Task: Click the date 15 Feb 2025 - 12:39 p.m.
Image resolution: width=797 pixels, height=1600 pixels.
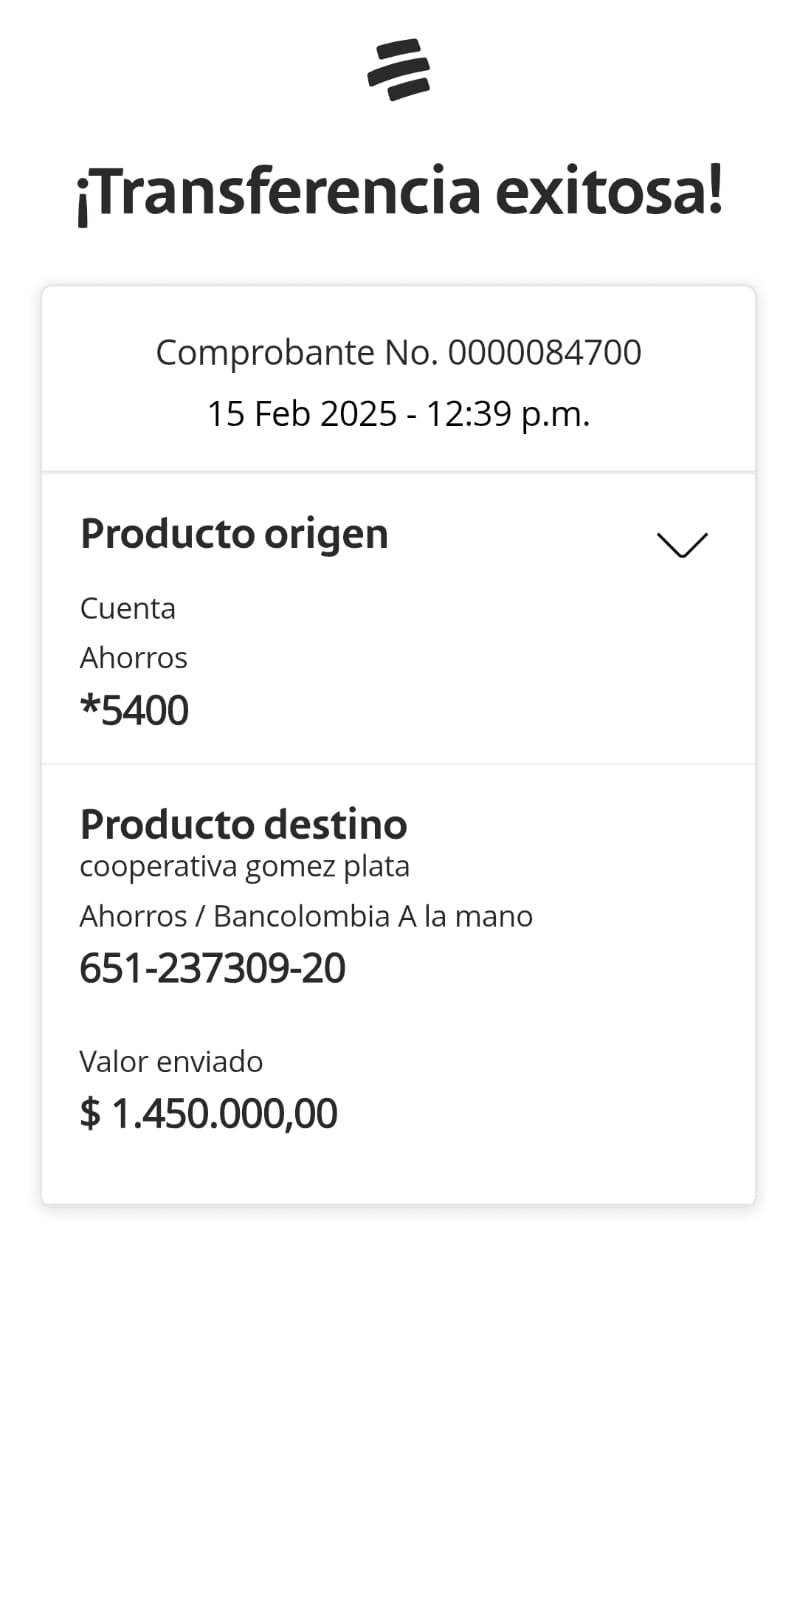Action: (398, 413)
